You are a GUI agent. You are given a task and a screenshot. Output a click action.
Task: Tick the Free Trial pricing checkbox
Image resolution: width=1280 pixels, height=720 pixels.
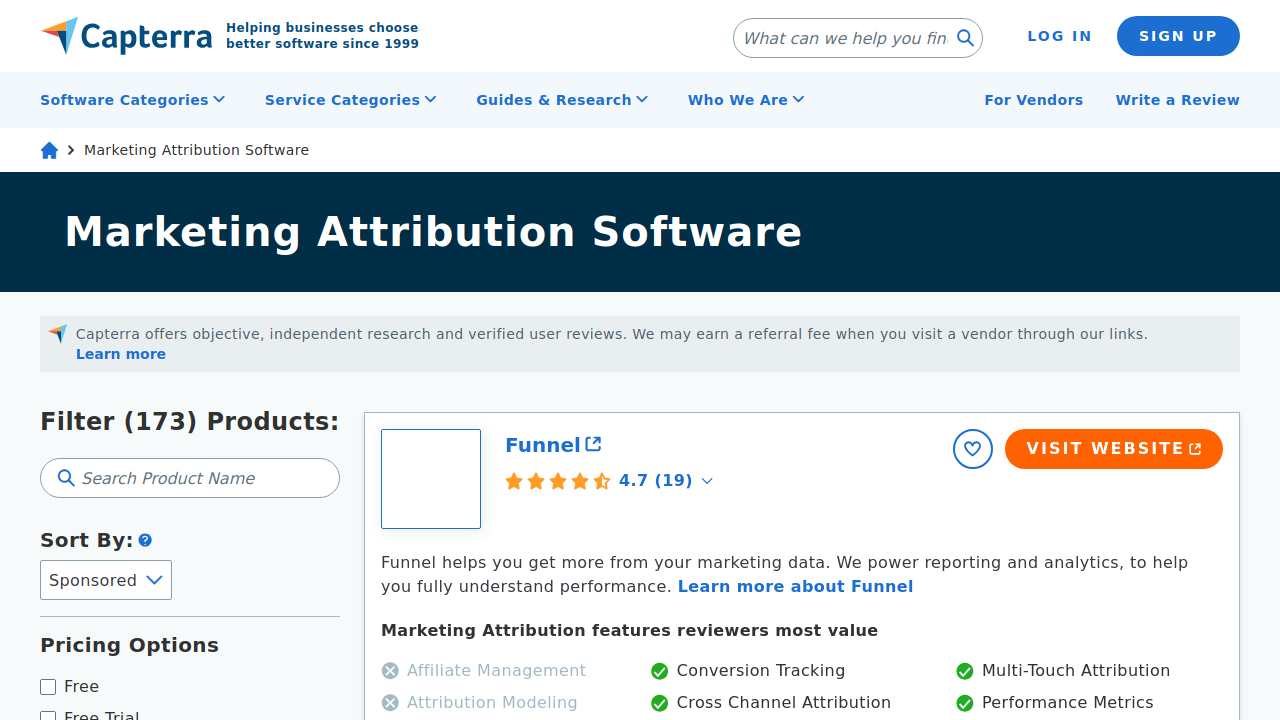click(x=48, y=716)
